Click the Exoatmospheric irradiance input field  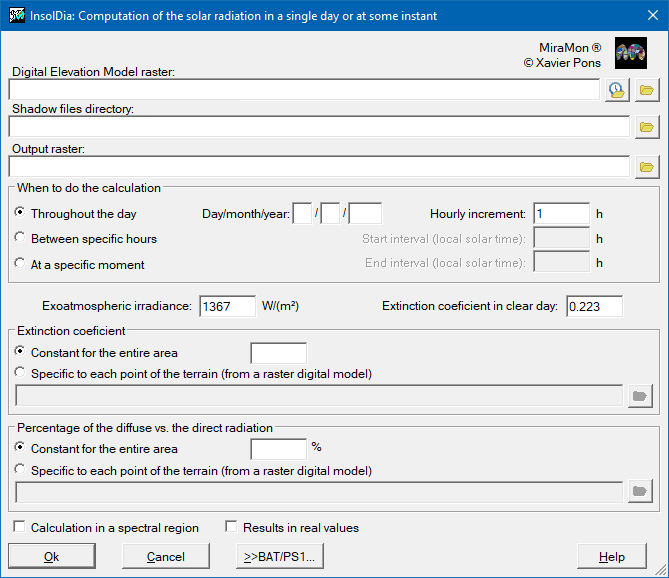tap(227, 306)
